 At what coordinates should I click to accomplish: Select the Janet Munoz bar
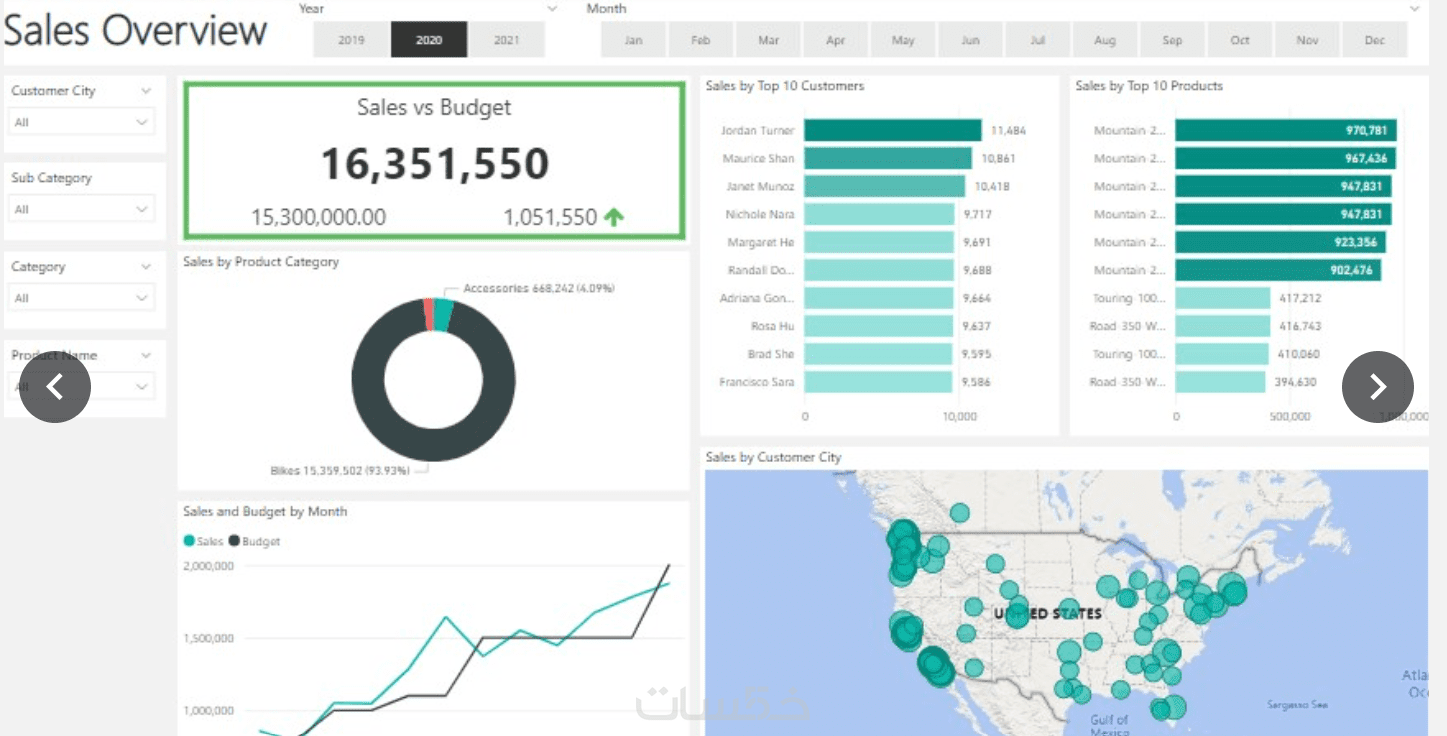click(885, 186)
